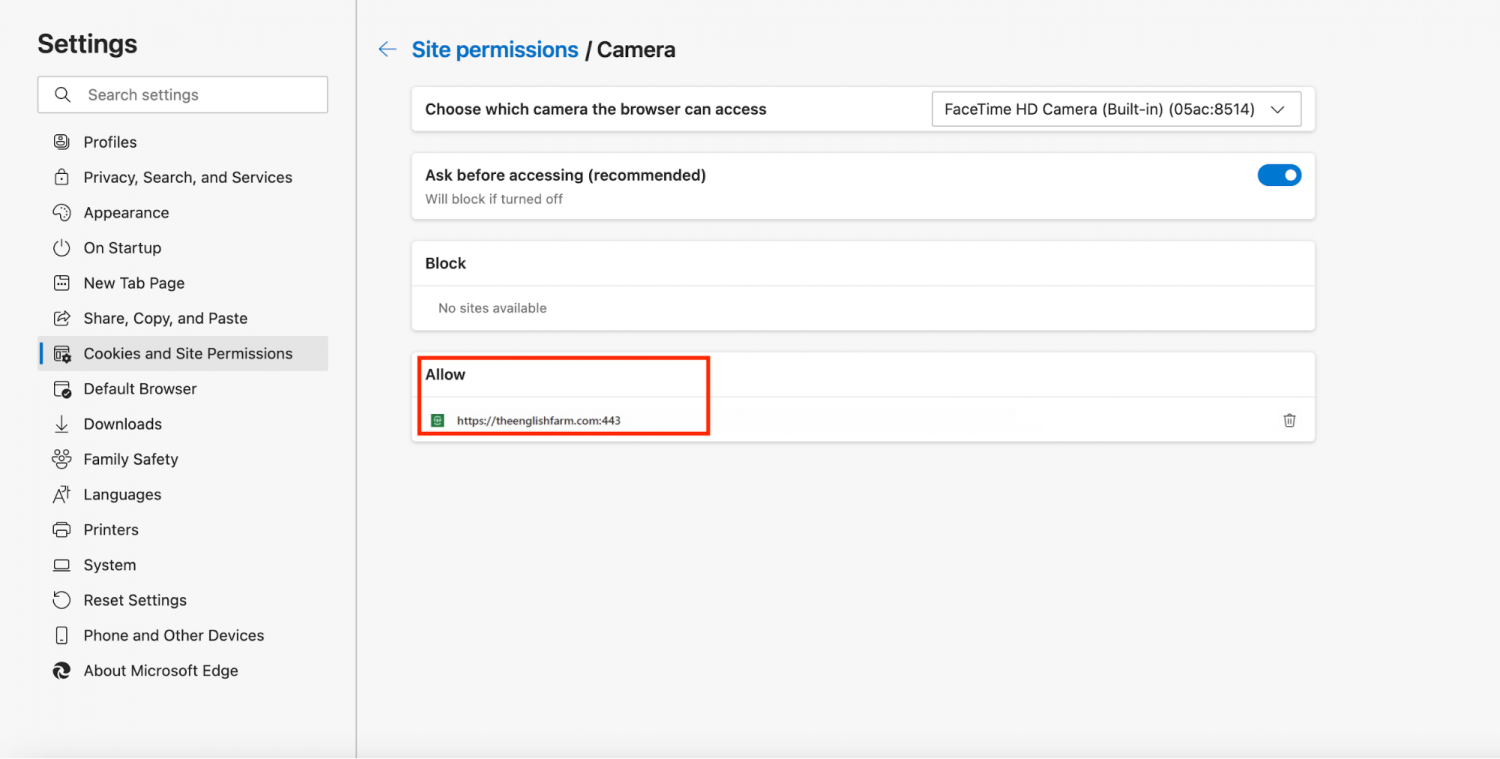Click the Downloads icon in the sidebar
Image resolution: width=1500 pixels, height=759 pixels.
[x=62, y=423]
